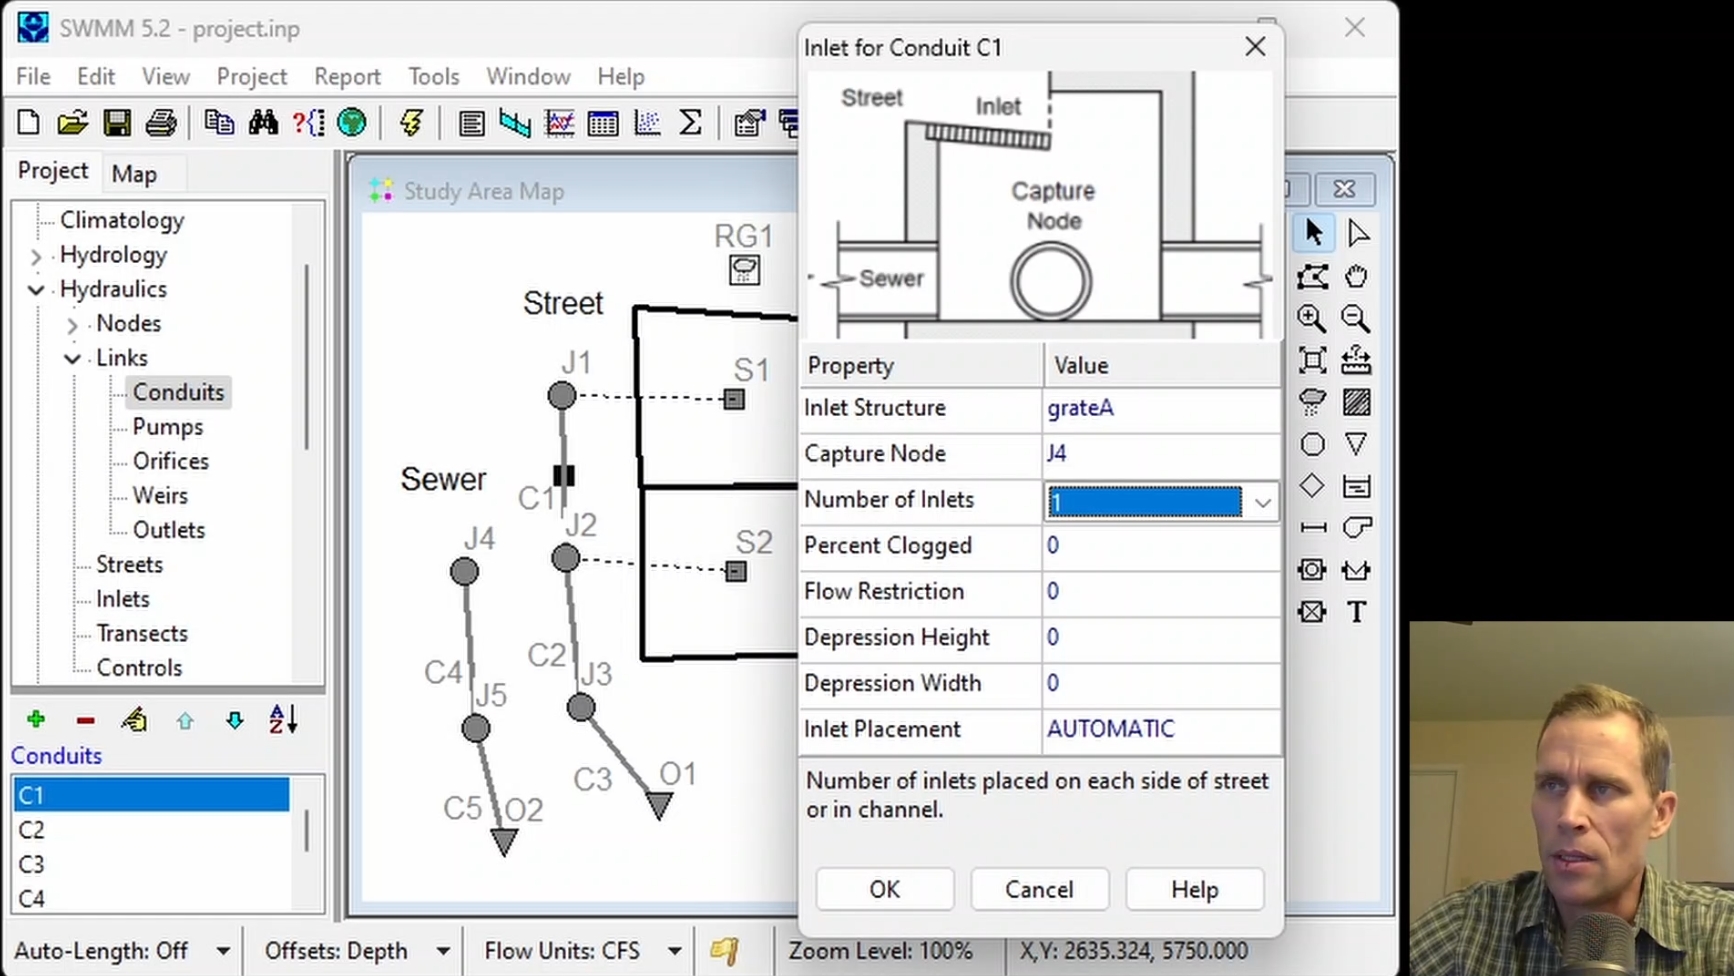Run simulation with lightning bolt icon
This screenshot has height=976, width=1734.
click(x=411, y=123)
